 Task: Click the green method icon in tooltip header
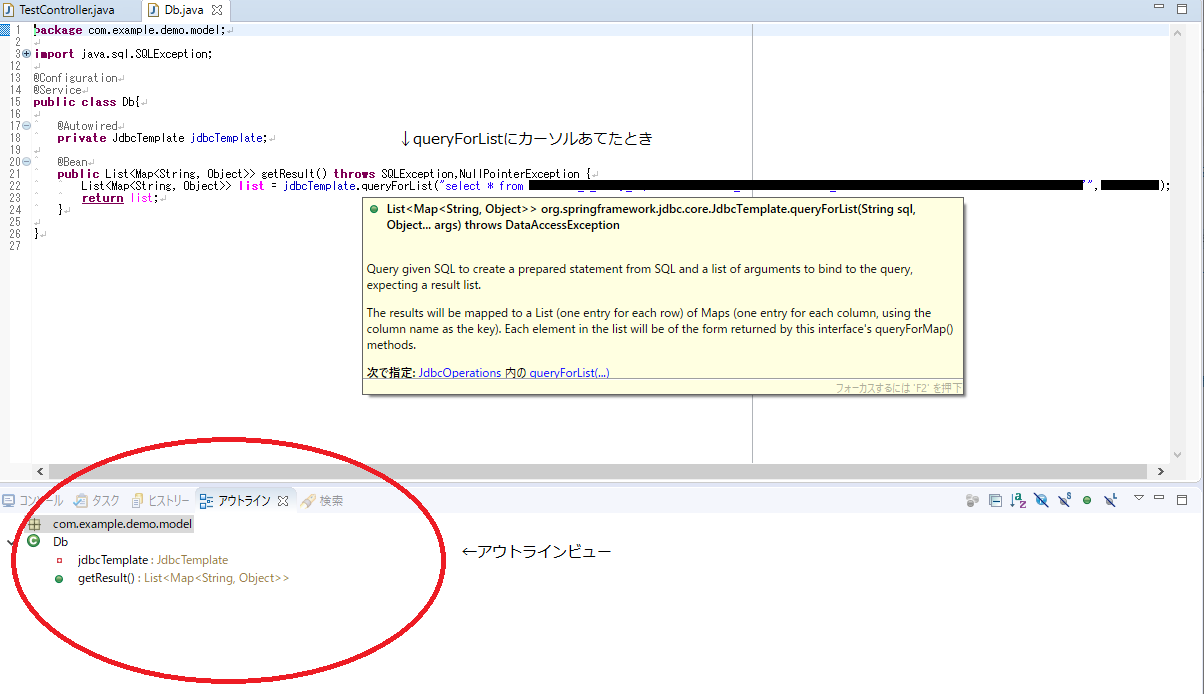click(373, 209)
